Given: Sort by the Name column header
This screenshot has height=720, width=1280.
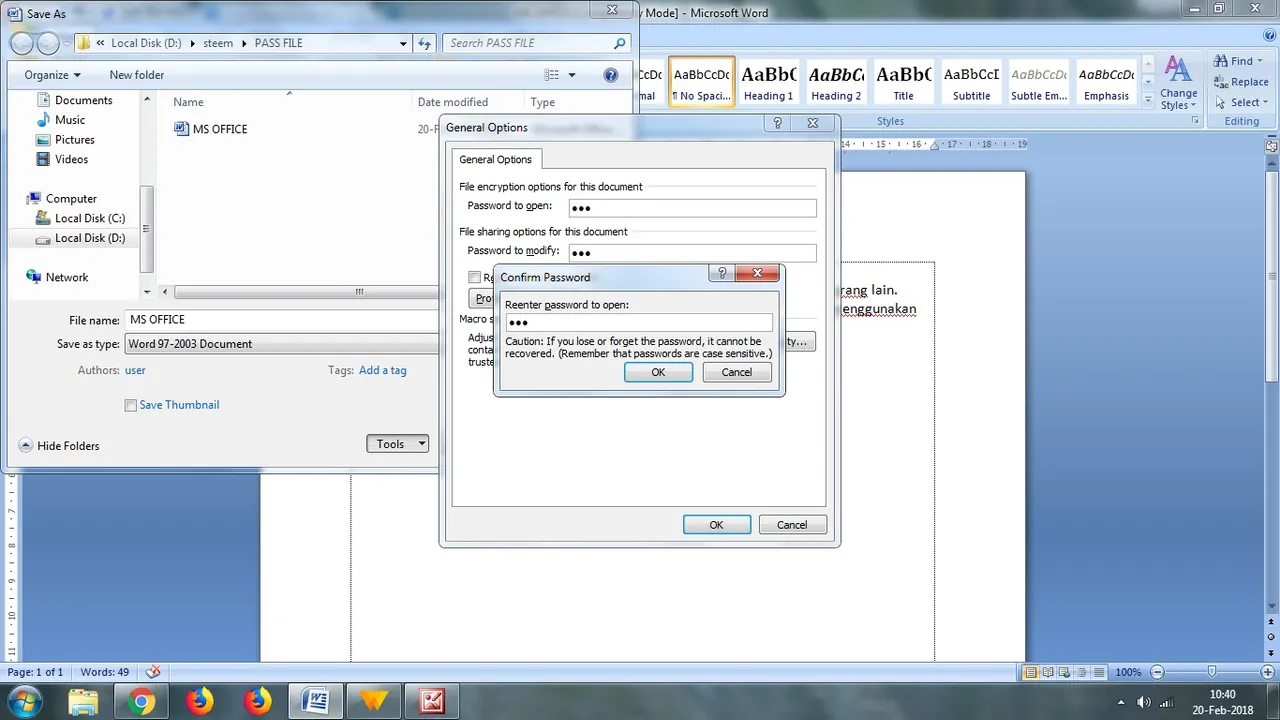Looking at the screenshot, I should pos(188,102).
